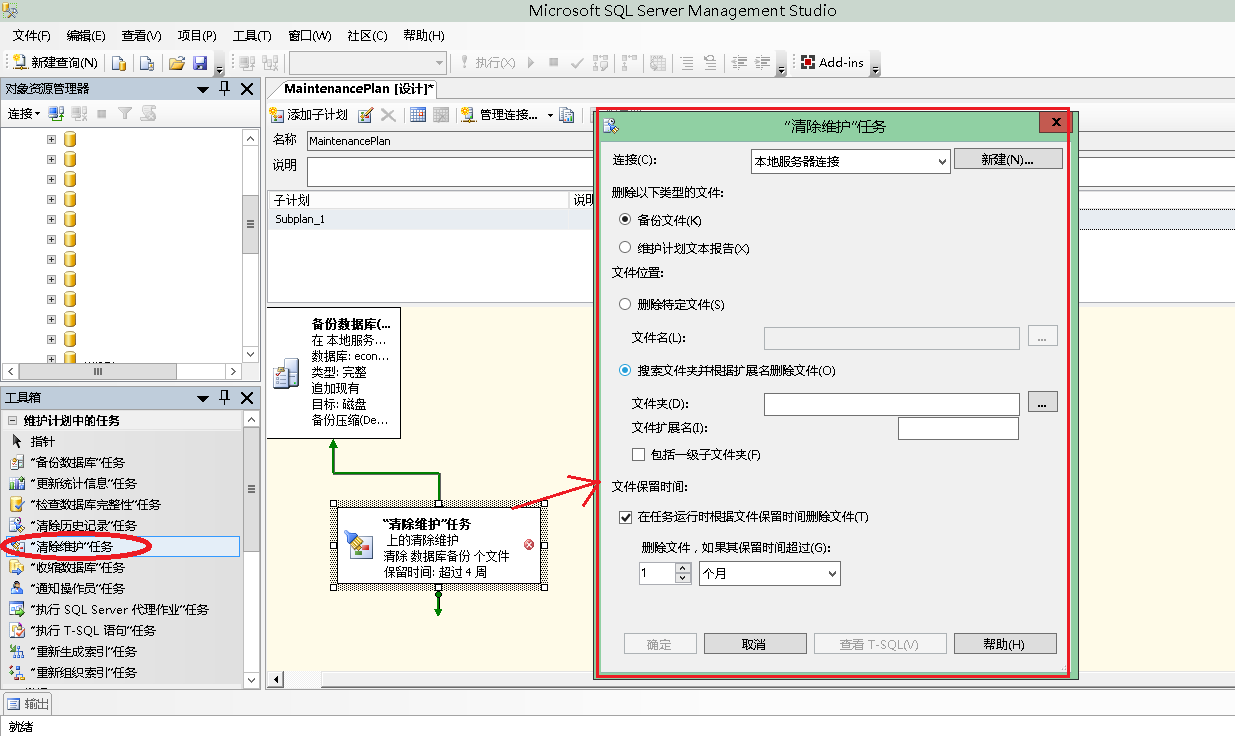Click the 社区(C) menu
The width and height of the screenshot is (1237, 736).
(x=367, y=35)
